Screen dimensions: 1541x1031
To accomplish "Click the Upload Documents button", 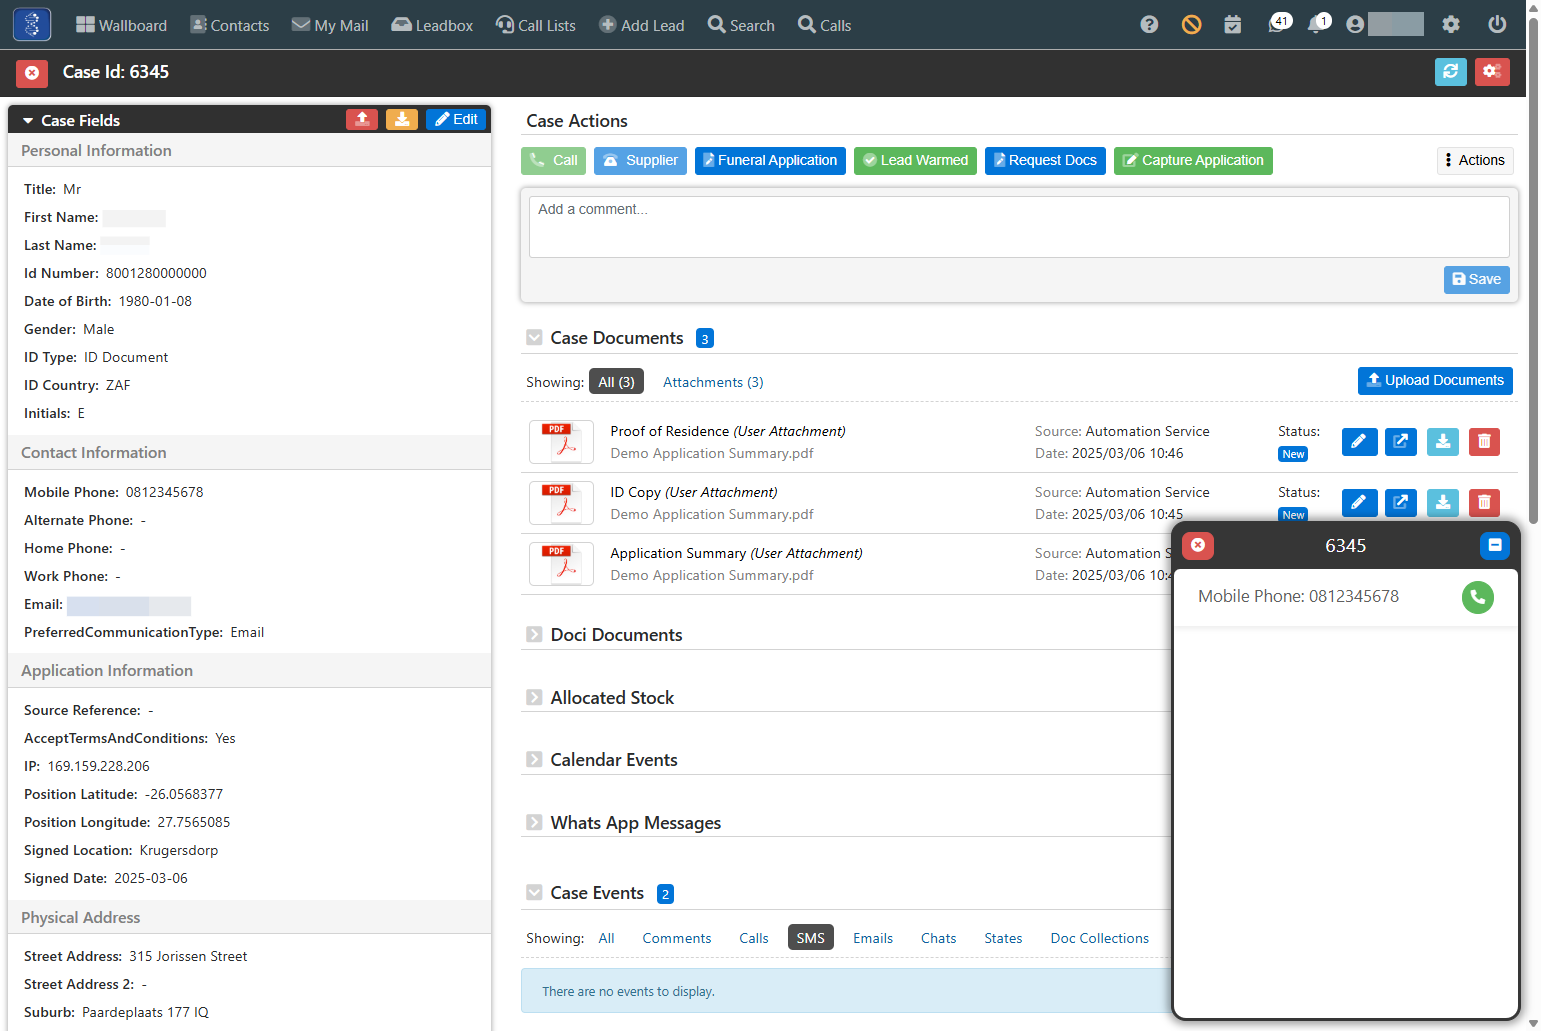I will pos(1435,381).
